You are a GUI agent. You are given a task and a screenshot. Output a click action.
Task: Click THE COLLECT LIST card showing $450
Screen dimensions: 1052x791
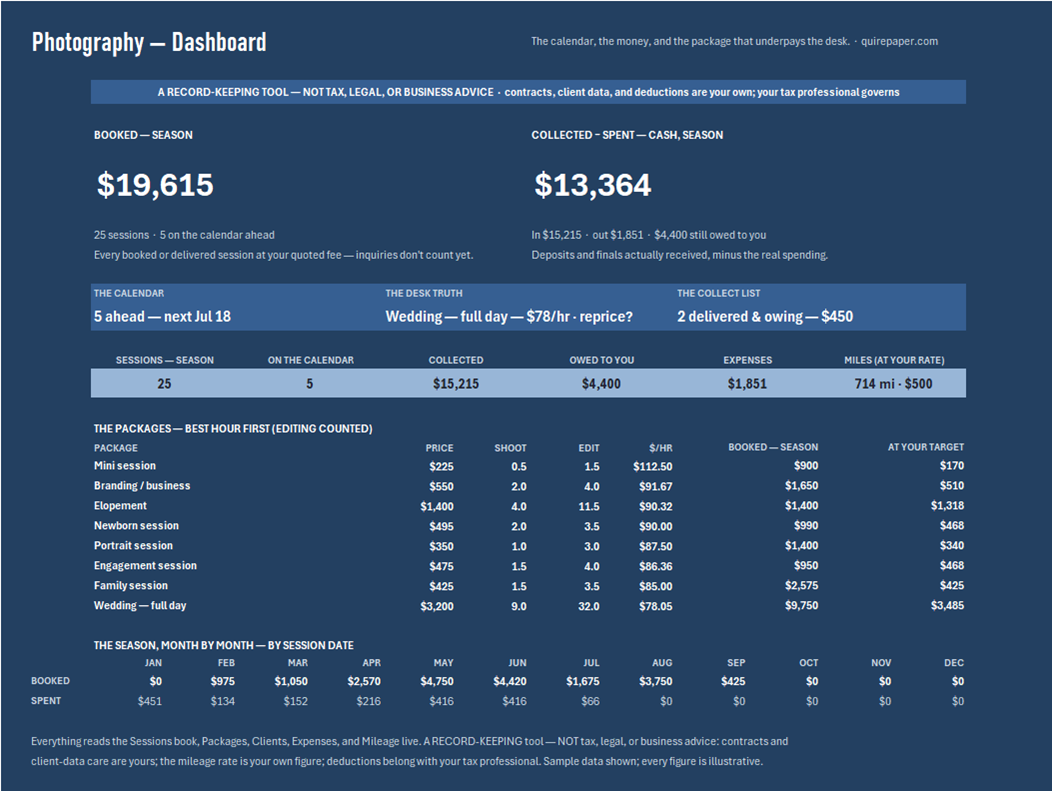[x=820, y=307]
